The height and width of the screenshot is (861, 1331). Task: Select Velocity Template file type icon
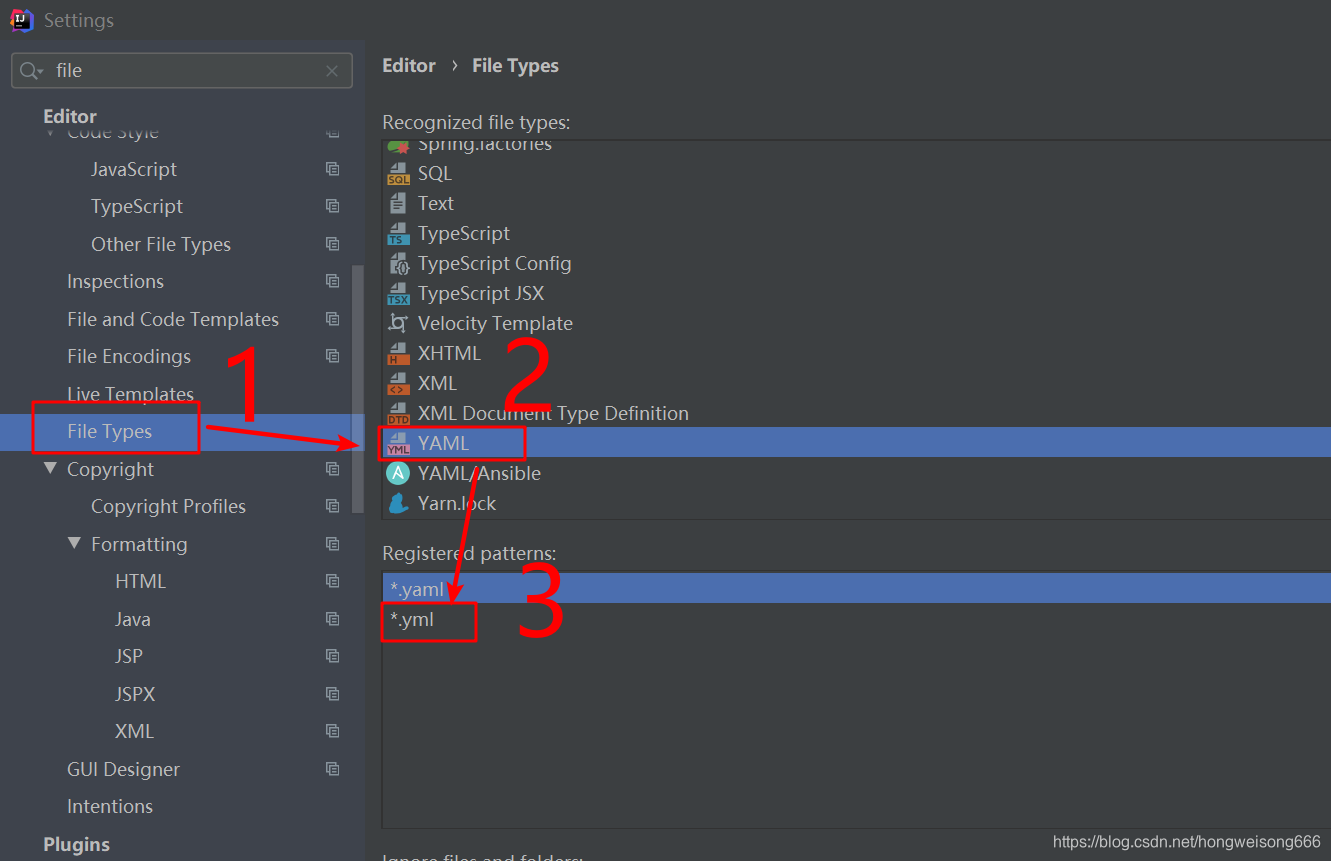coord(398,324)
